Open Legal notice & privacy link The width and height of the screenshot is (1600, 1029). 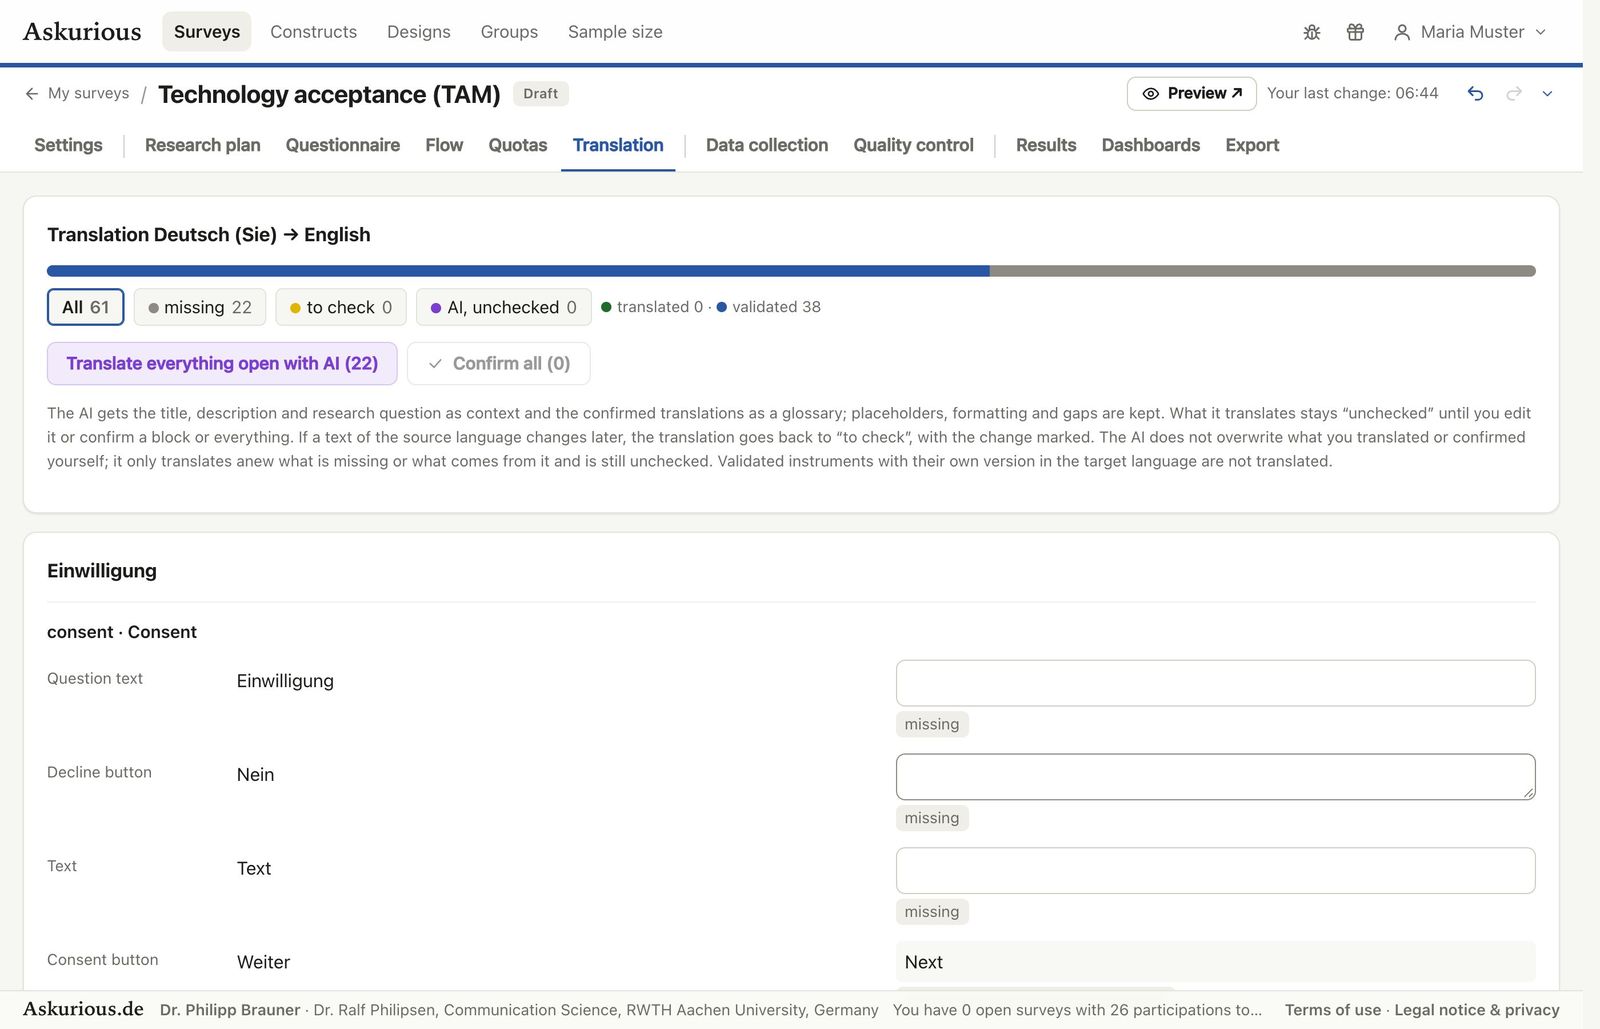coord(1477,1010)
